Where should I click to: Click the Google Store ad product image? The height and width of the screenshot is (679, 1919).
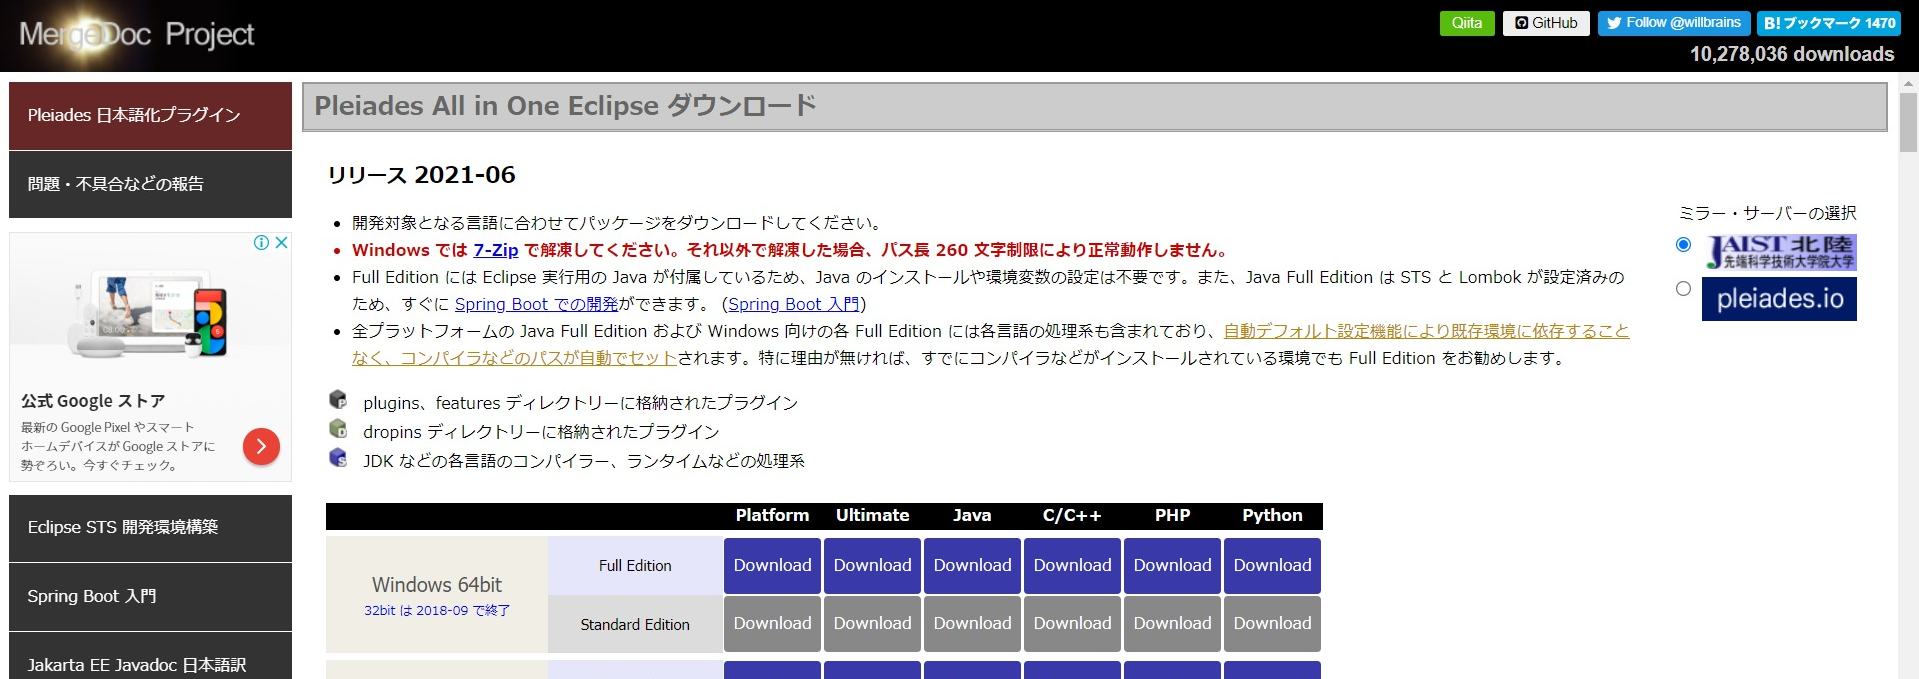point(150,315)
